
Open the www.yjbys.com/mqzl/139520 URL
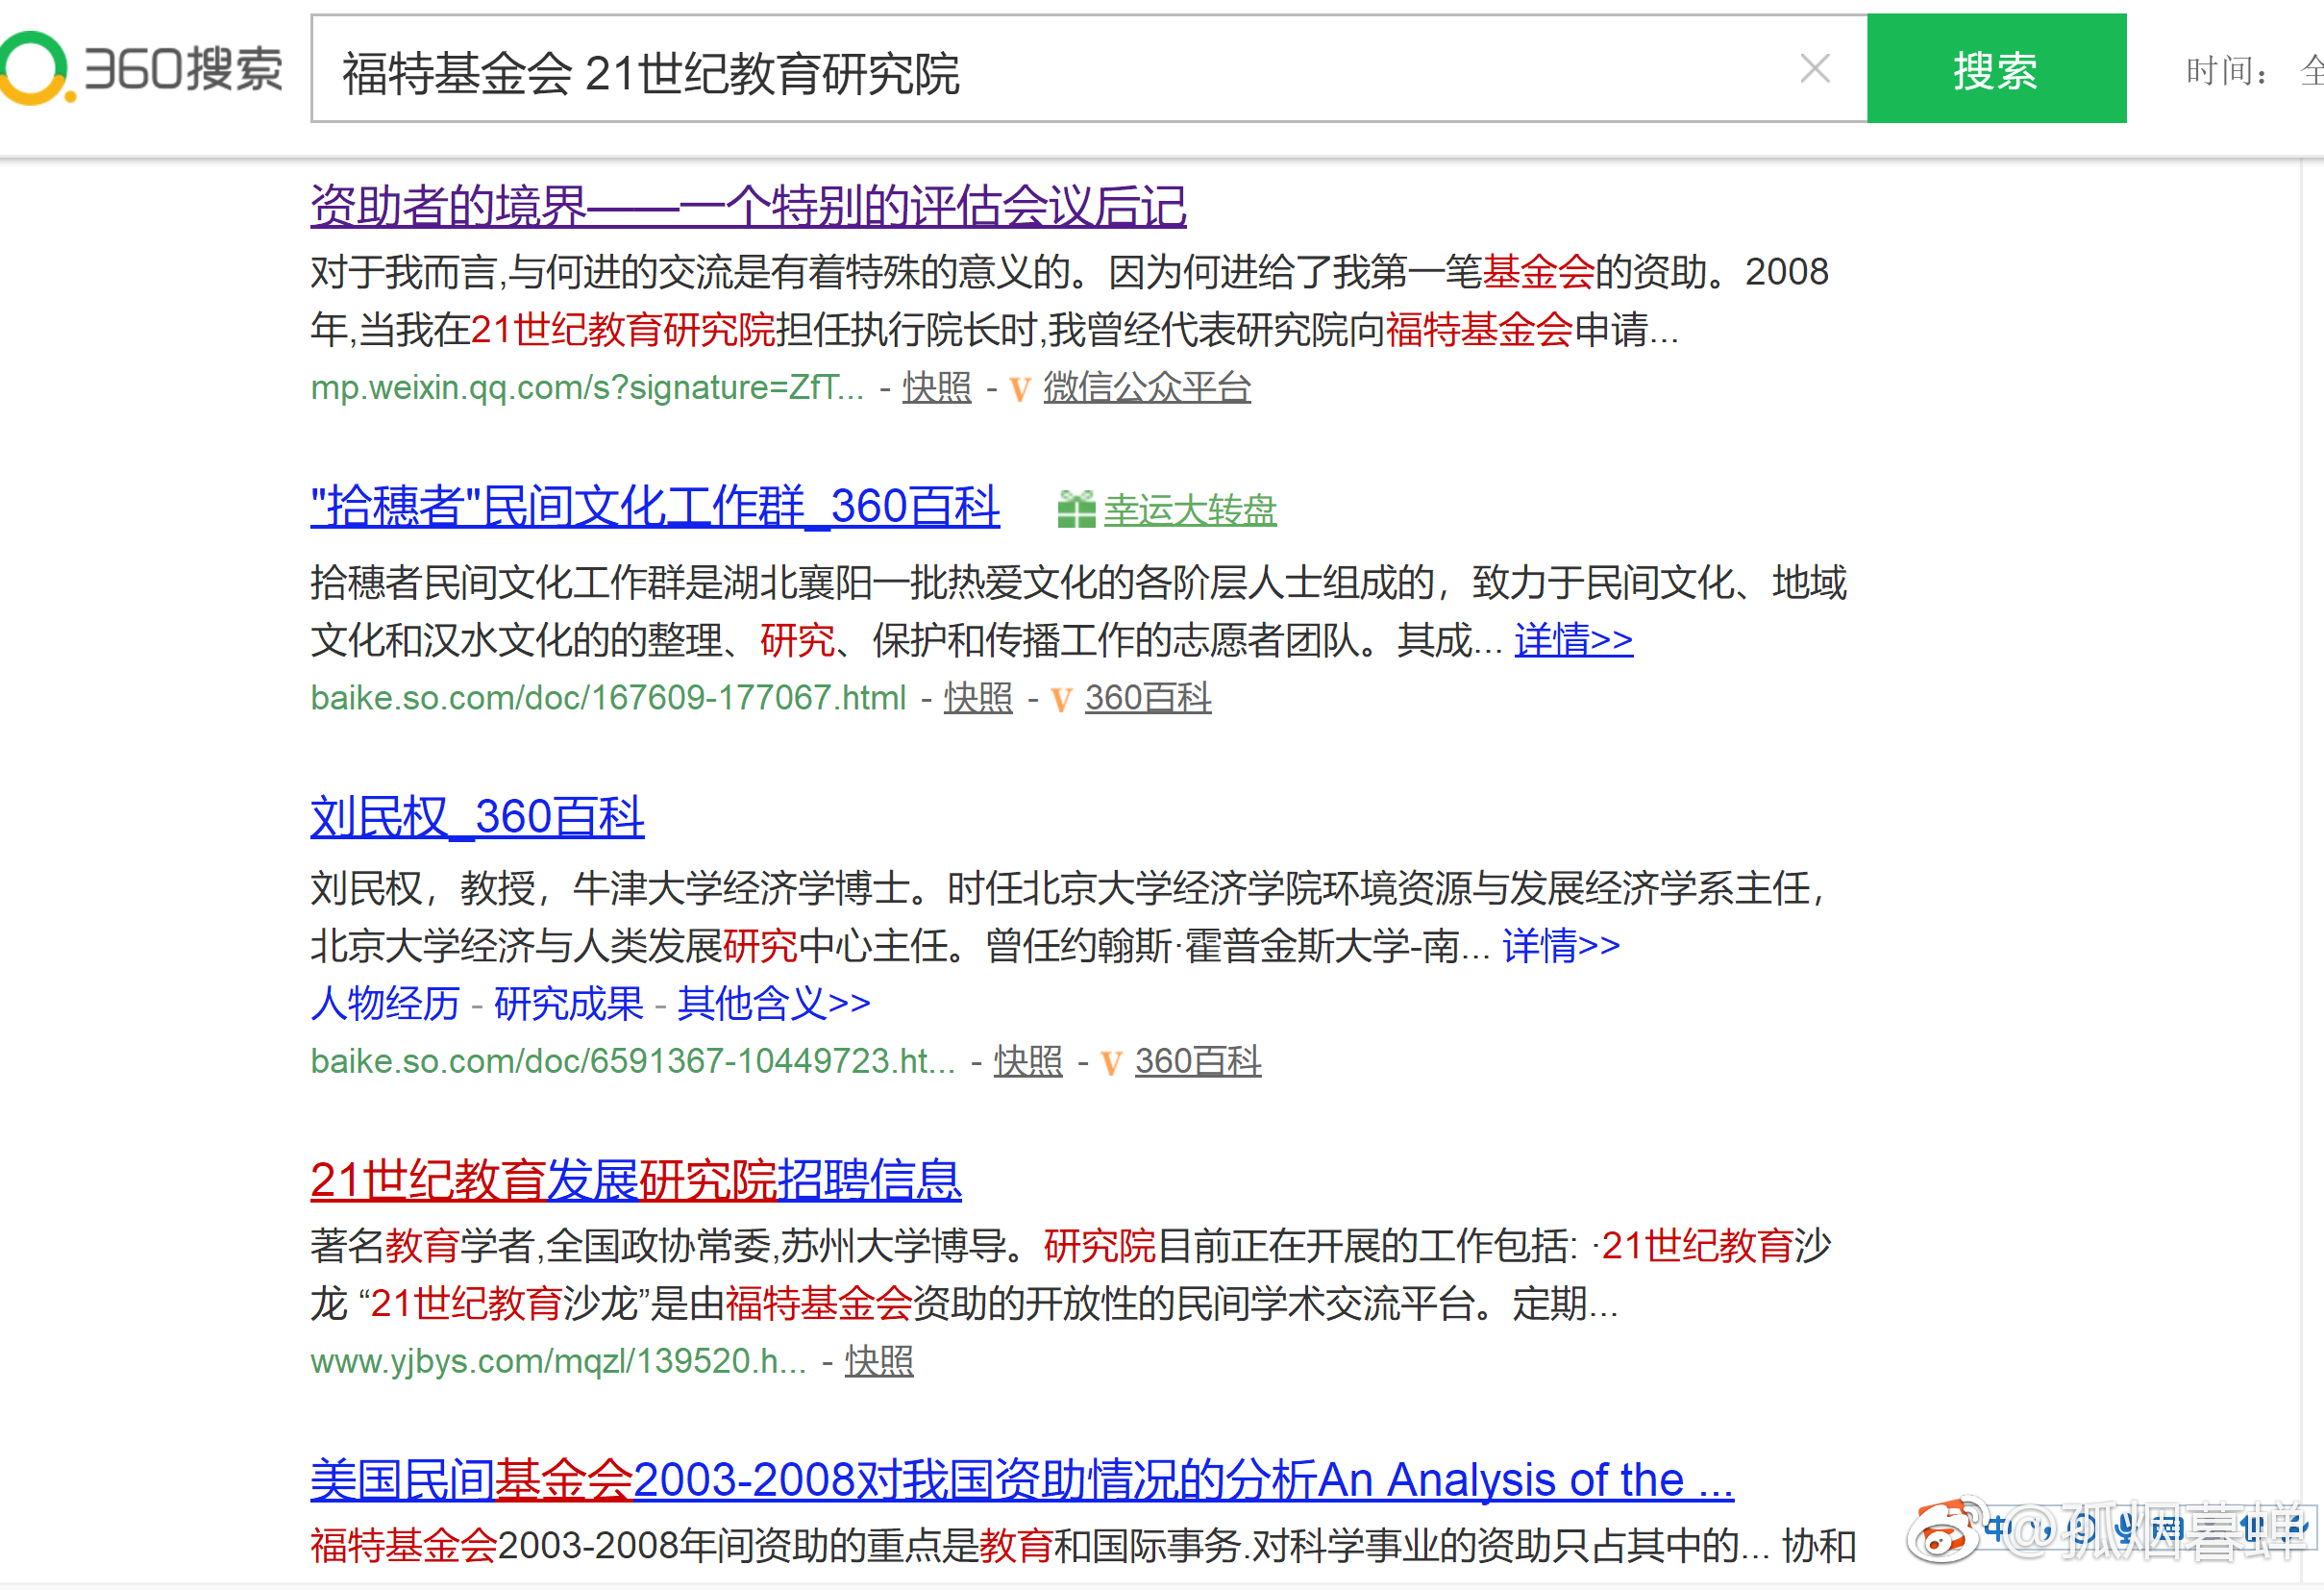coord(558,1361)
